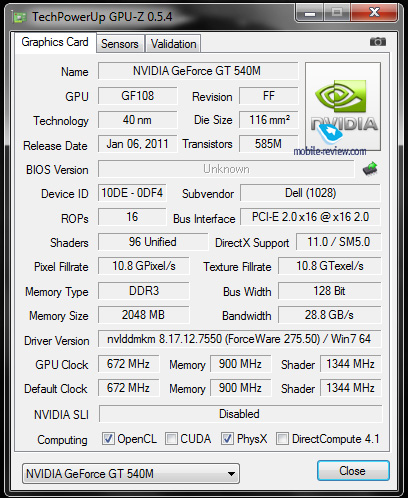The width and height of the screenshot is (408, 498).
Task: Click the camera screenshot icon
Action: point(378,42)
